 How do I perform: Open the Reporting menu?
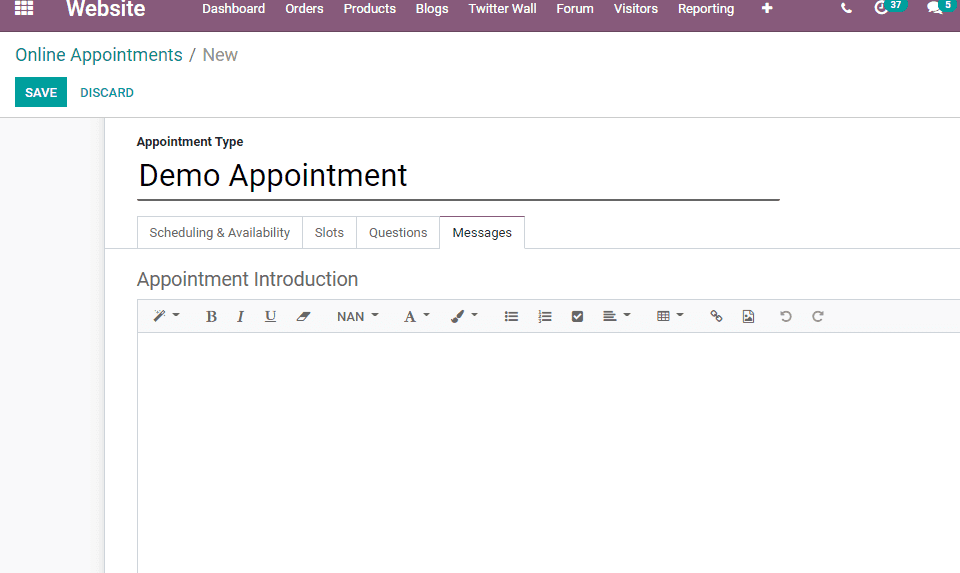click(x=706, y=9)
